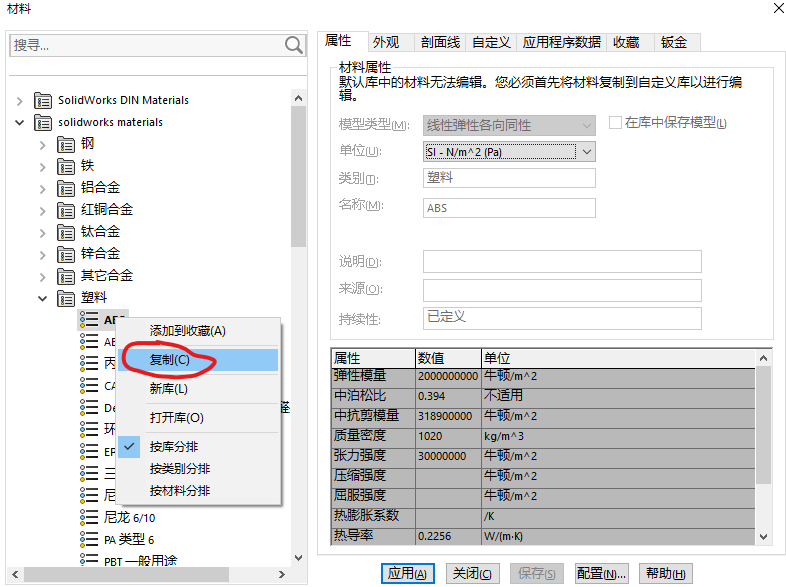Click the selected ABS material icon
786x587 pixels.
(89, 319)
